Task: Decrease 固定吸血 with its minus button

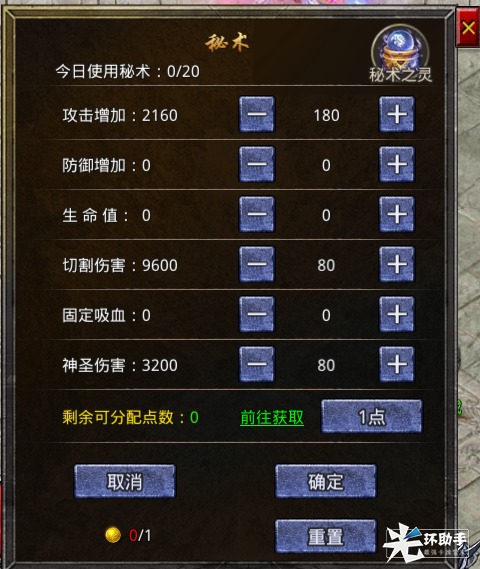Action: tap(257, 314)
